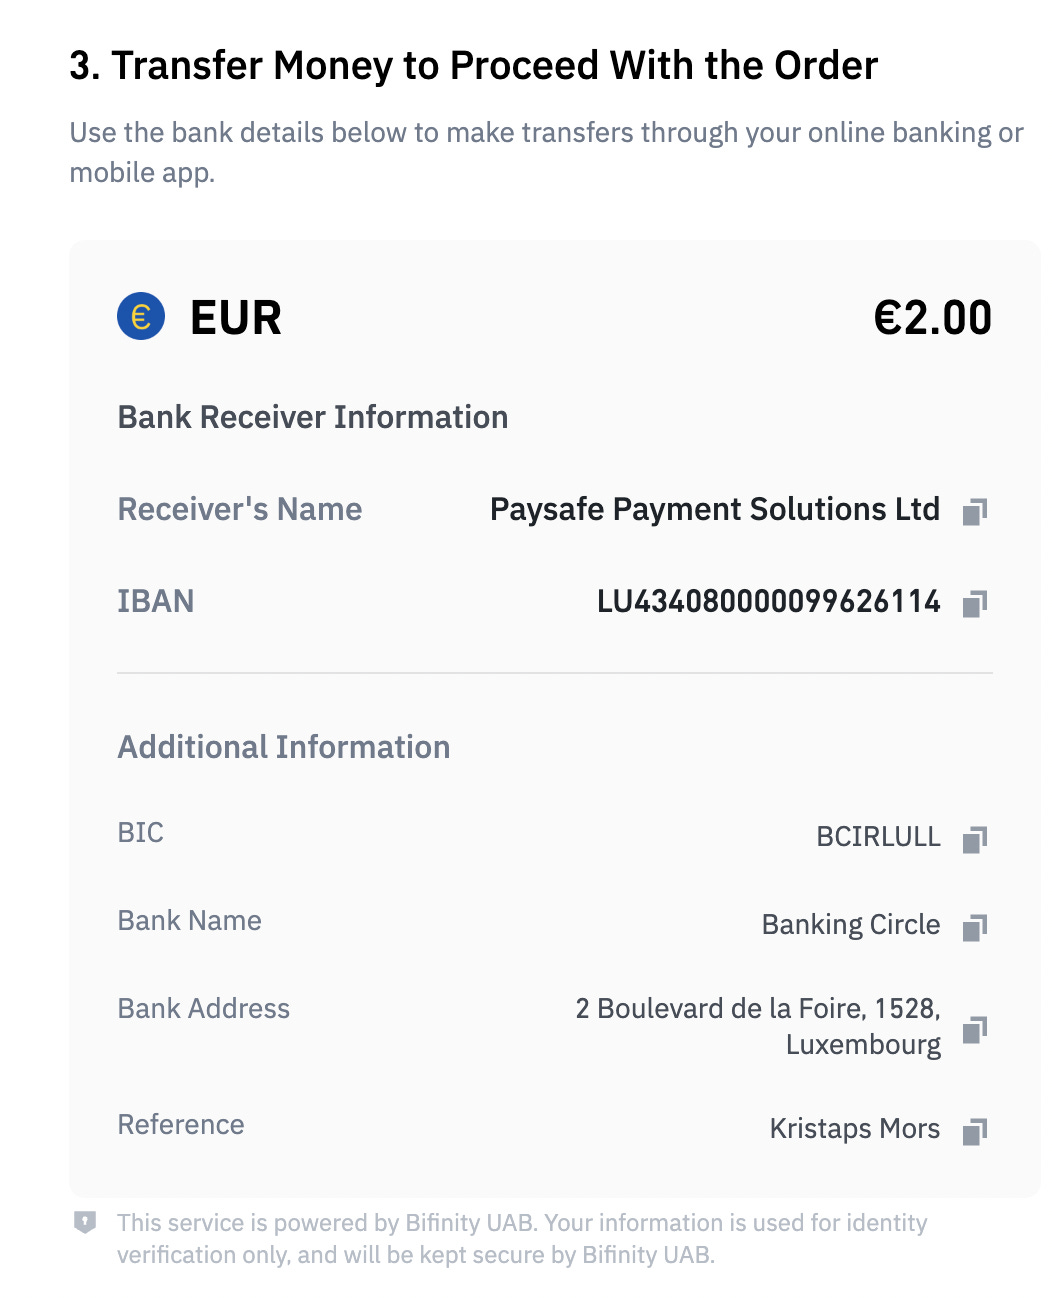
Task: Copy the Receiver's Name Paysafe Payment Solutions Ltd
Action: [x=975, y=511]
